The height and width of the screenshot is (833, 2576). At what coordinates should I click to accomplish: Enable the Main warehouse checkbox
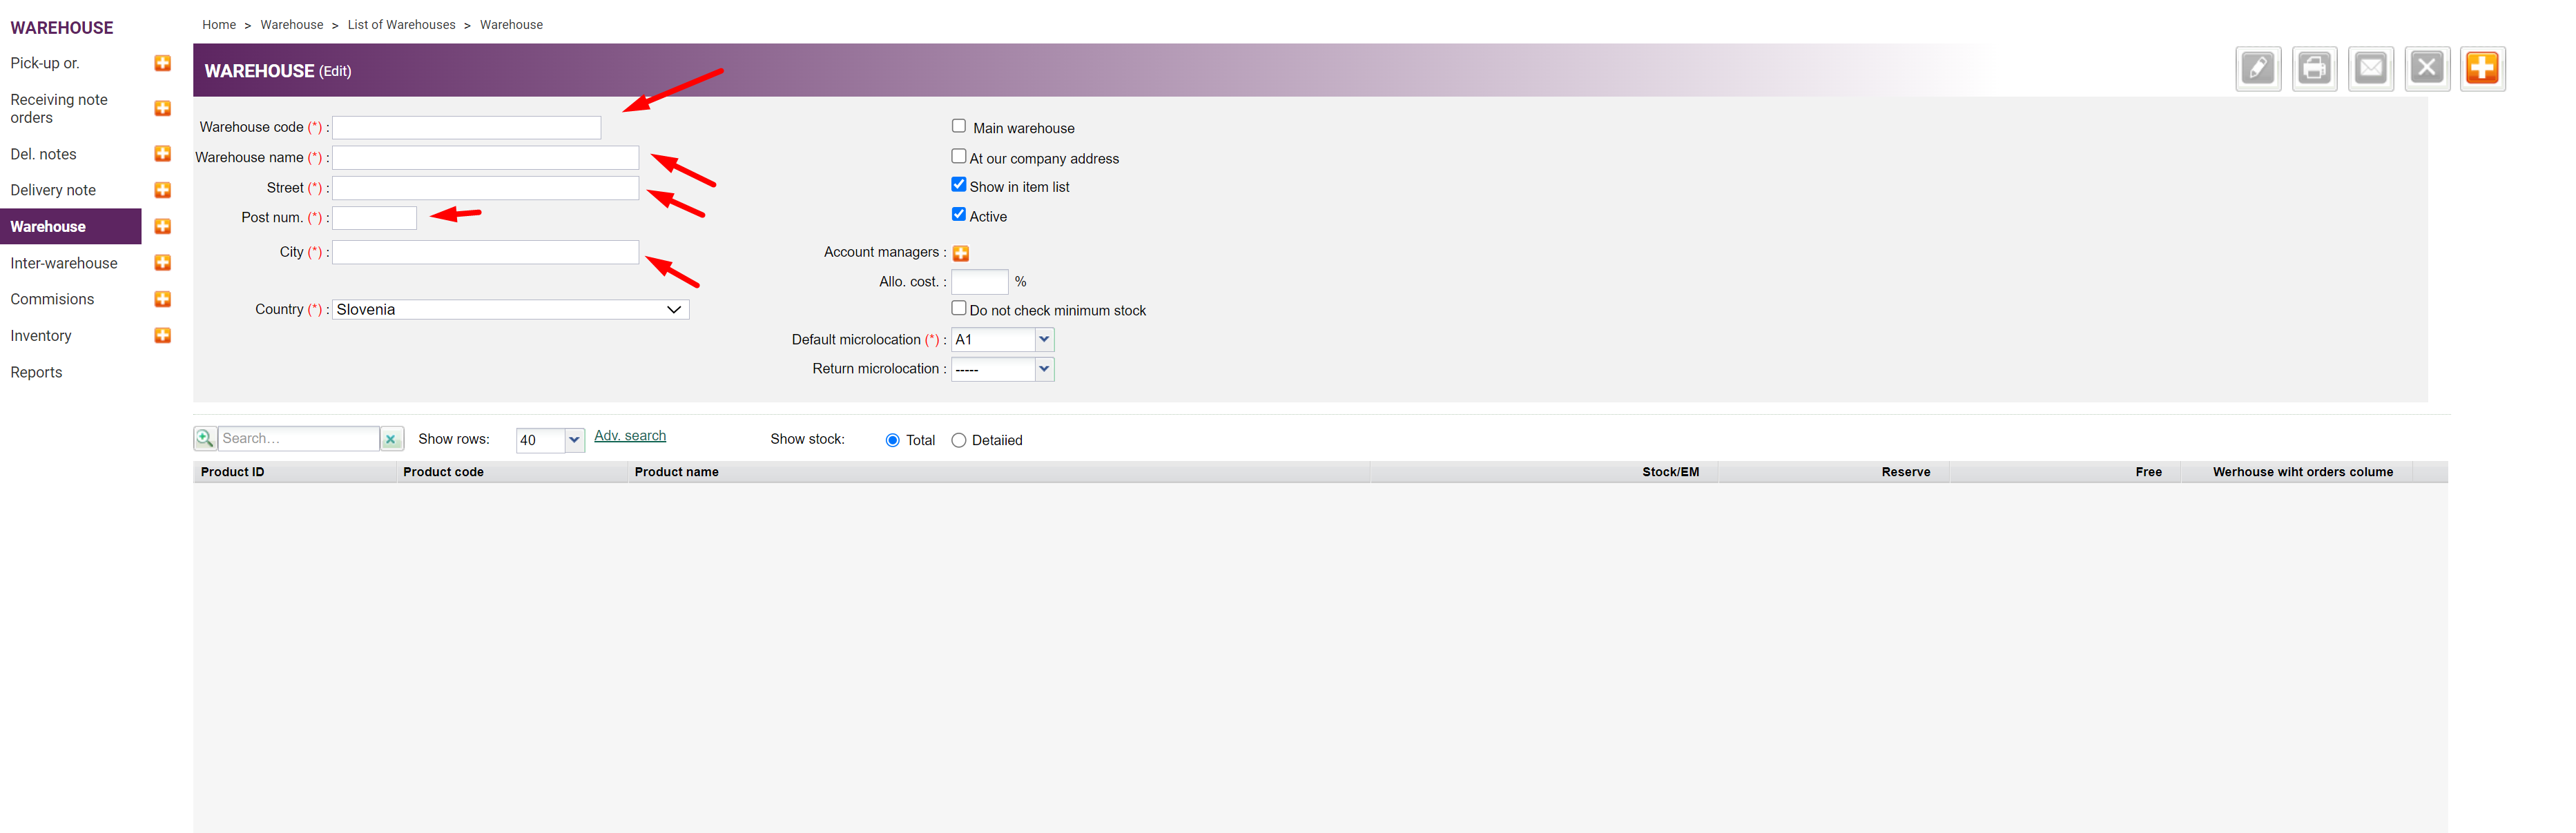pos(959,126)
